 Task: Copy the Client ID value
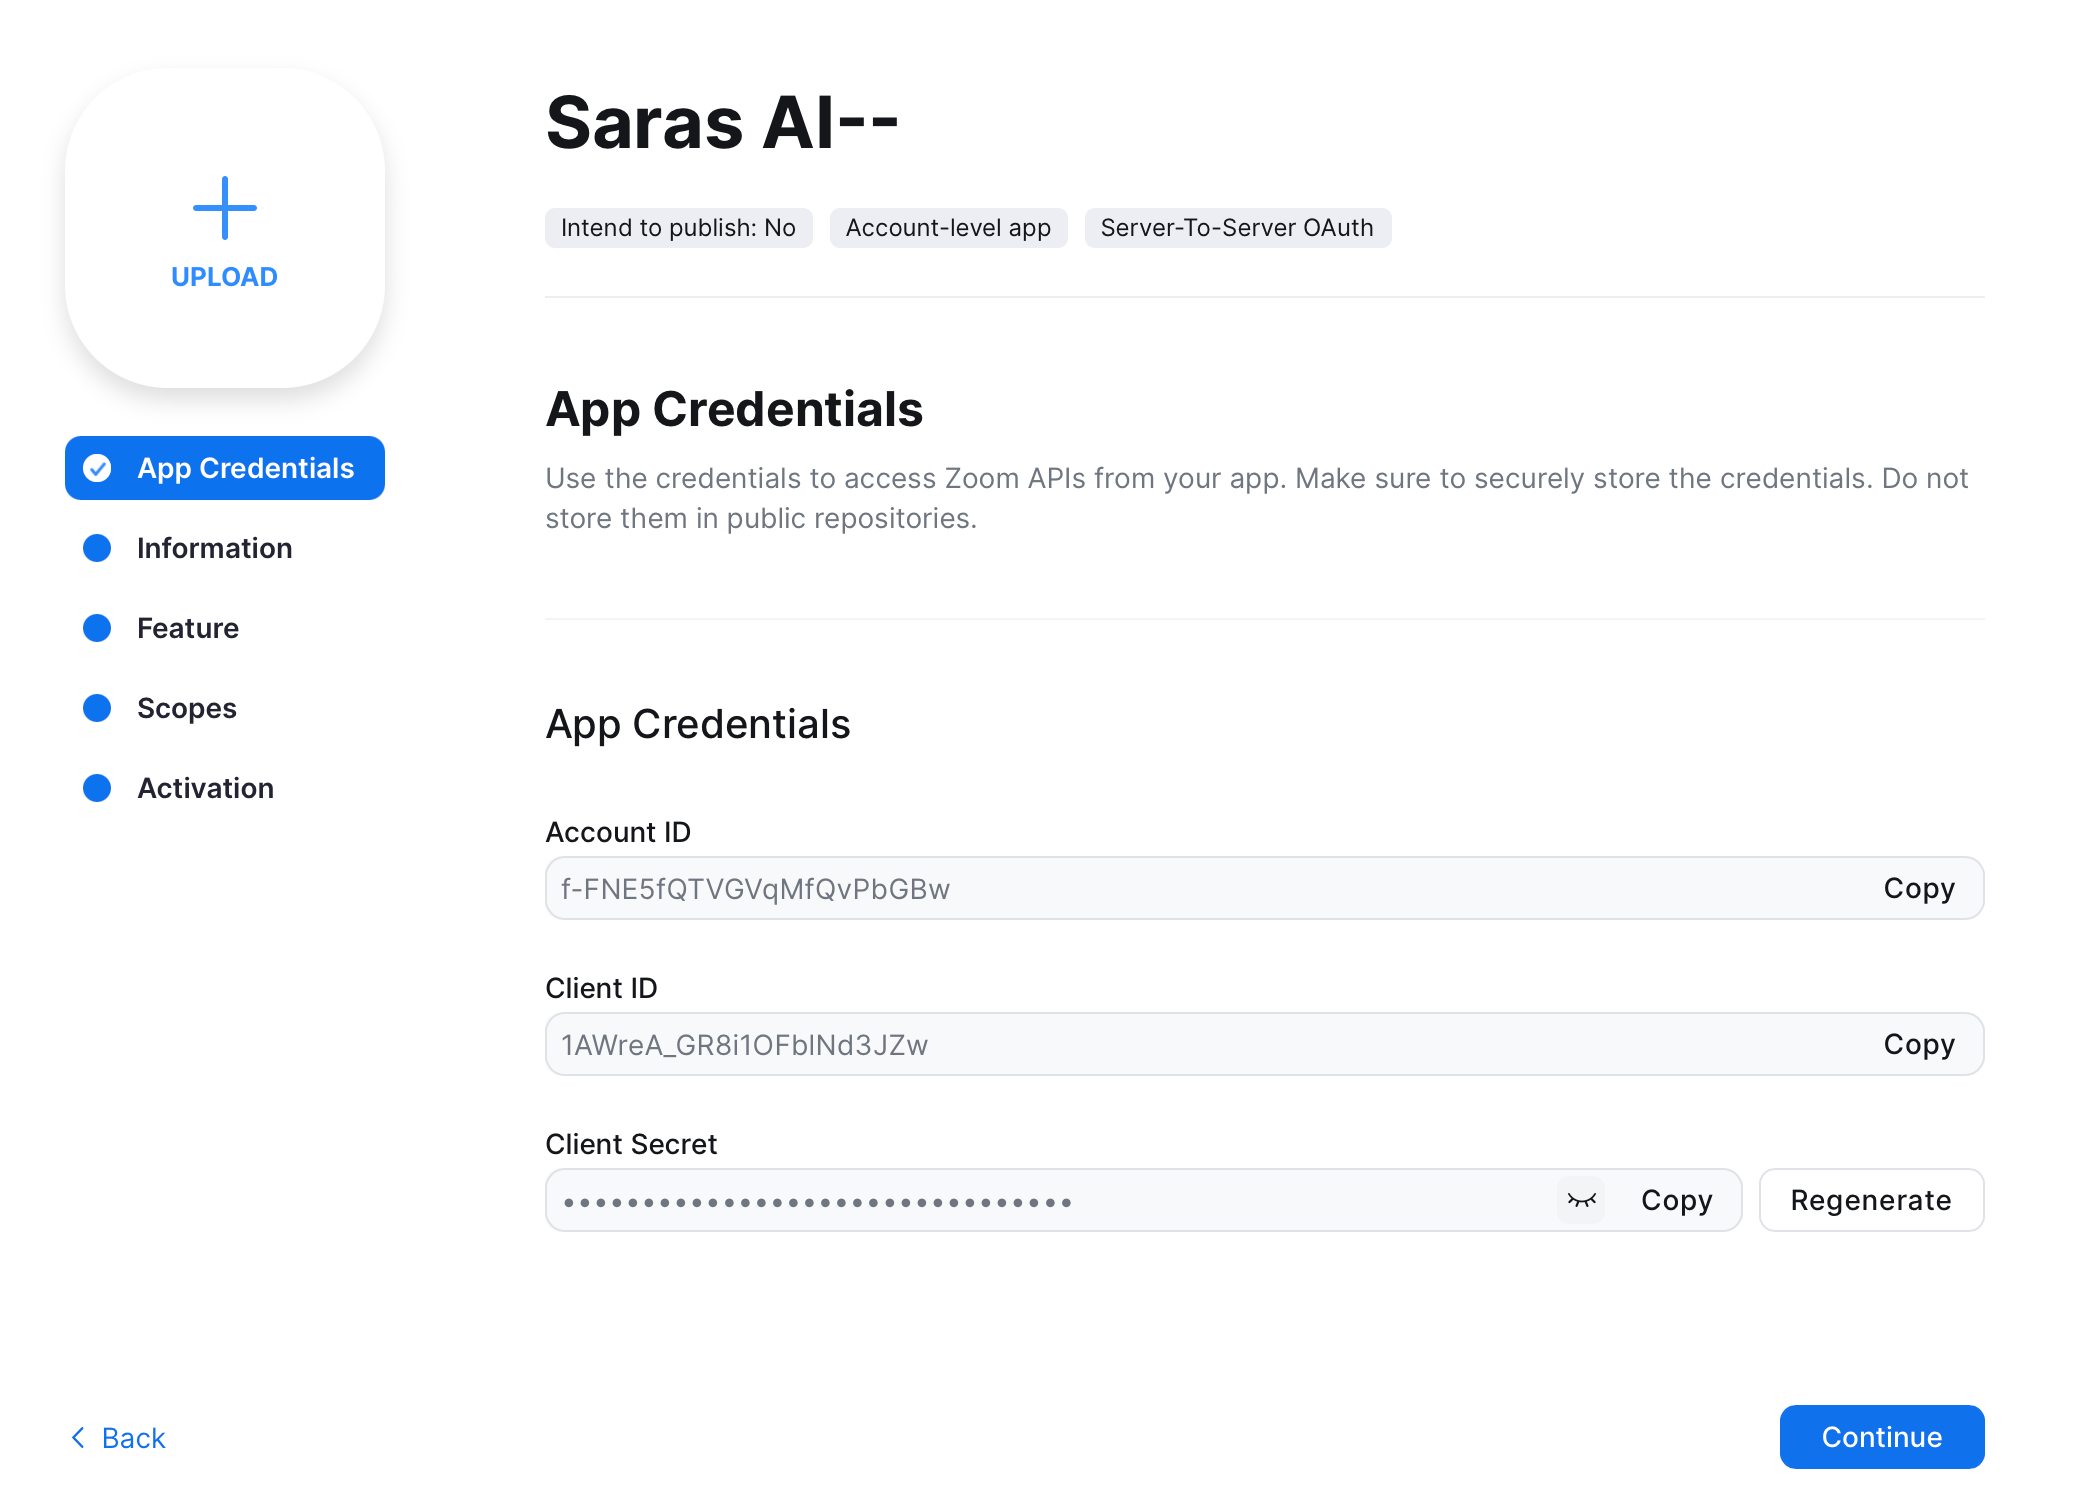click(1919, 1044)
